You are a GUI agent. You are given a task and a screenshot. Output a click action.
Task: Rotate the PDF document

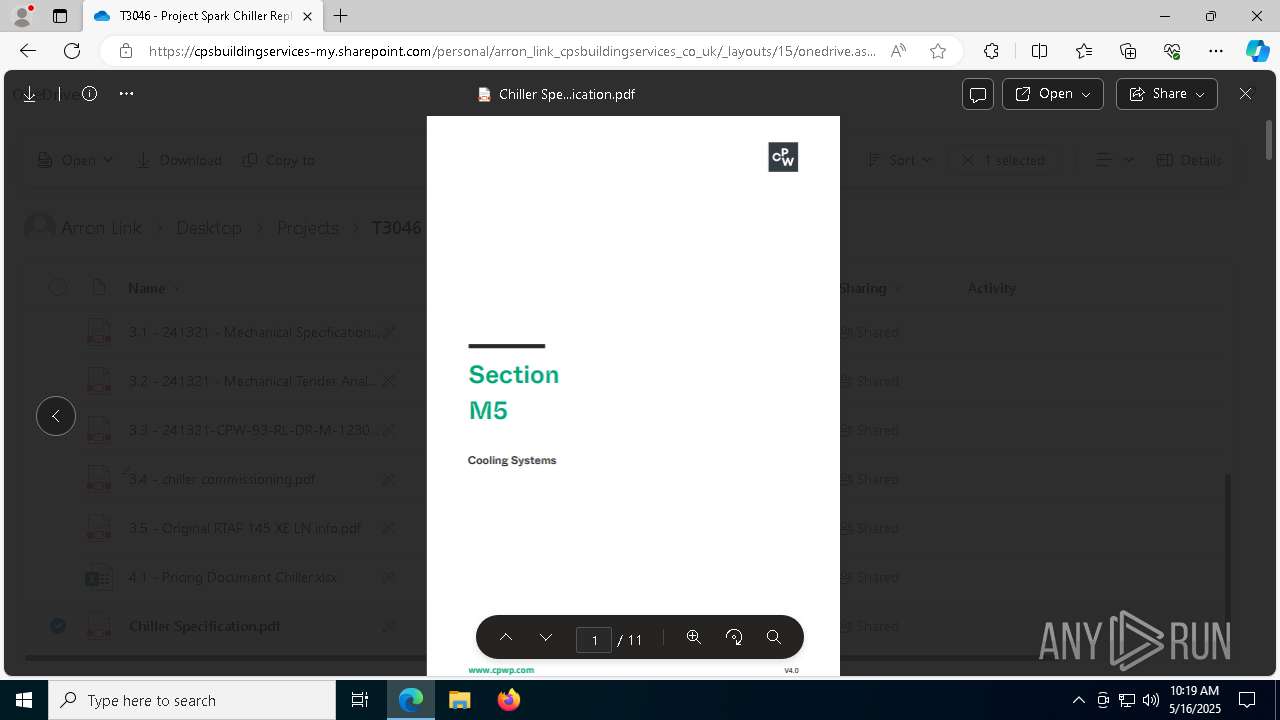tap(734, 638)
